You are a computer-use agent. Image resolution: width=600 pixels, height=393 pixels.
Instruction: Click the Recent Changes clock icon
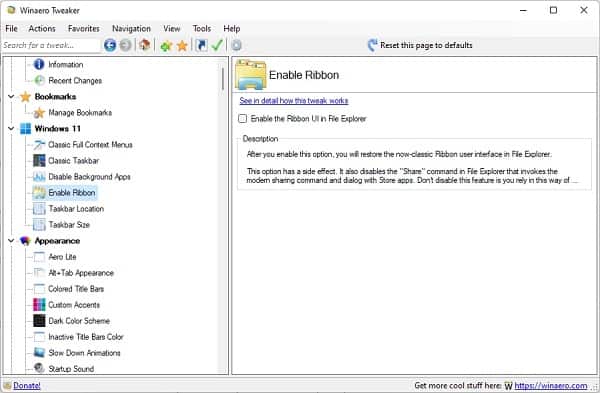coord(39,80)
